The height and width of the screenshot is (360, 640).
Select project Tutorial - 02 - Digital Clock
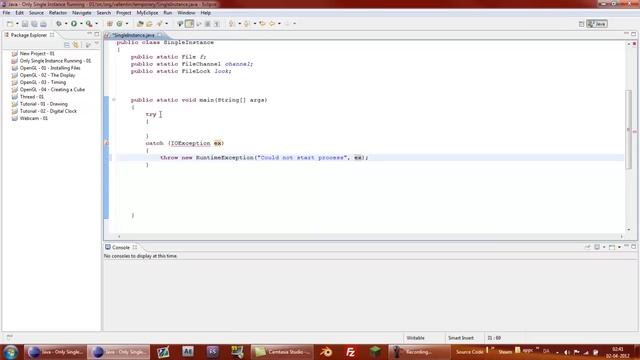coord(48,111)
